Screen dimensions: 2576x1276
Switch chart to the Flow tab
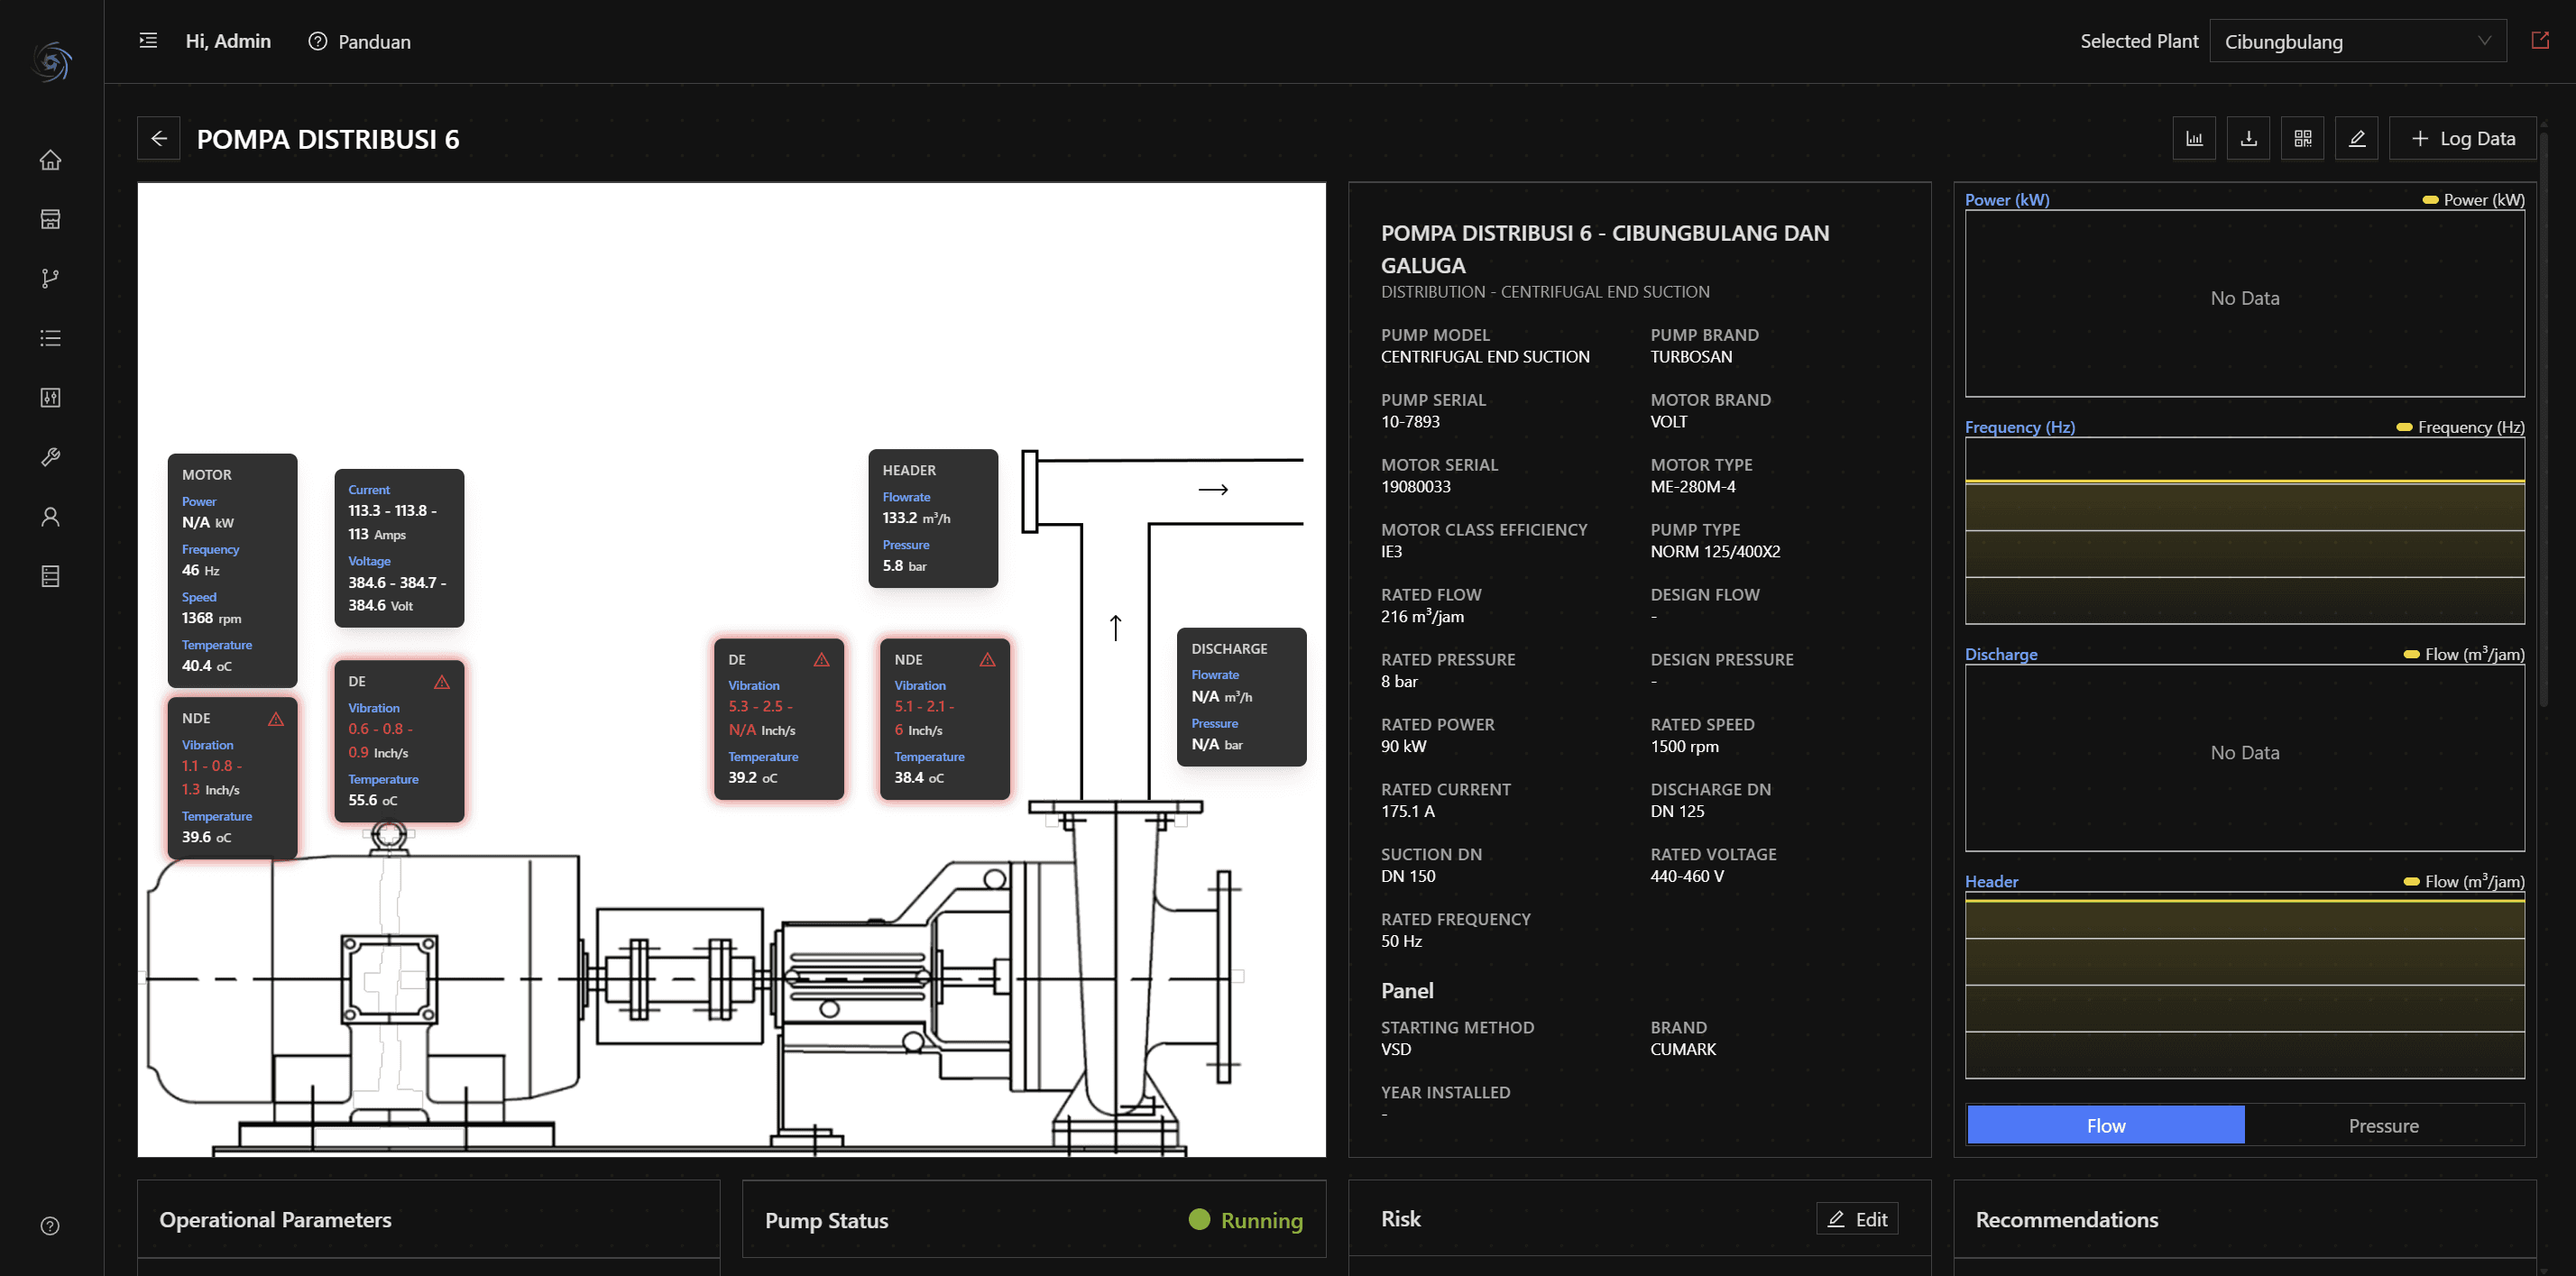pyautogui.click(x=2105, y=1125)
